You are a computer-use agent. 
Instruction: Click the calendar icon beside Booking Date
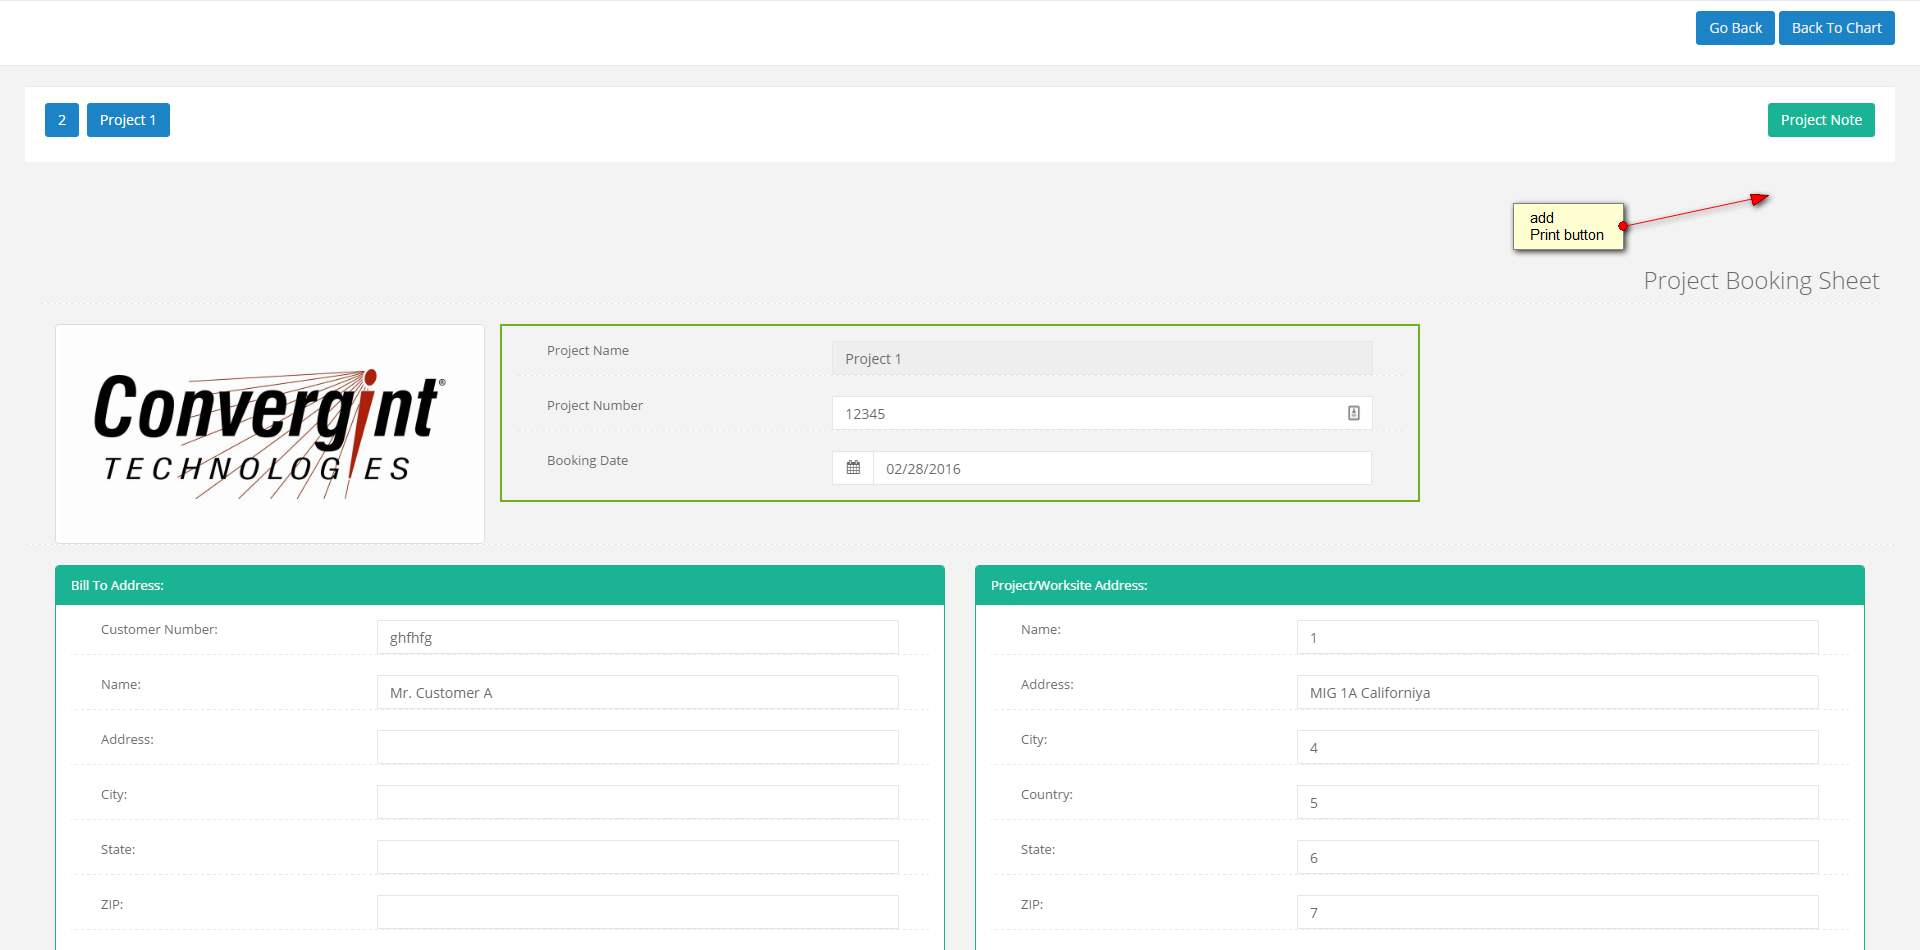pos(853,468)
